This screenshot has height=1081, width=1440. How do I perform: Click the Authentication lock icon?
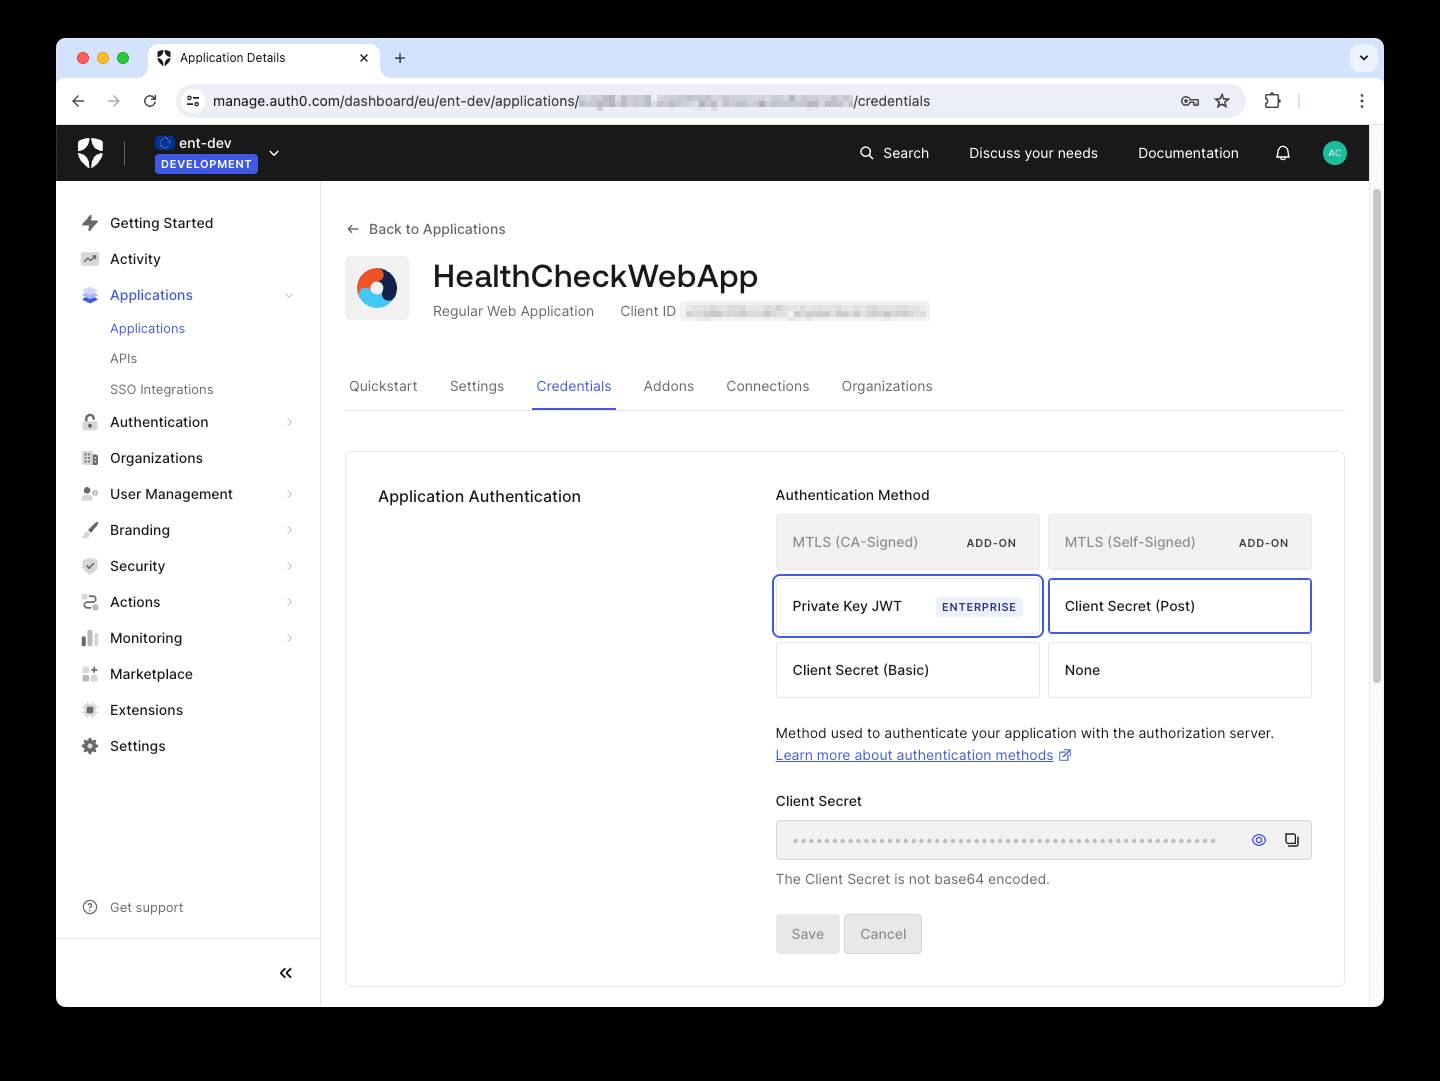coord(90,422)
